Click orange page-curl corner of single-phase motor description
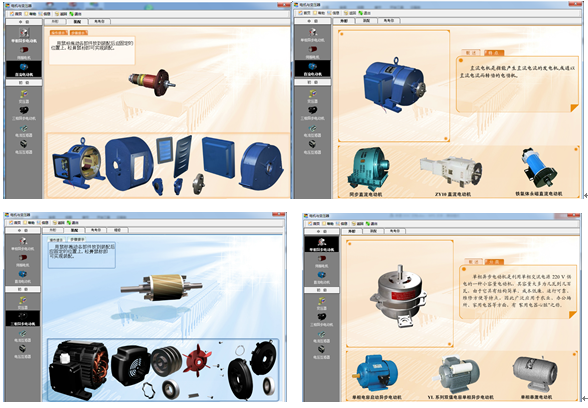The width and height of the screenshot is (588, 408). (573, 315)
